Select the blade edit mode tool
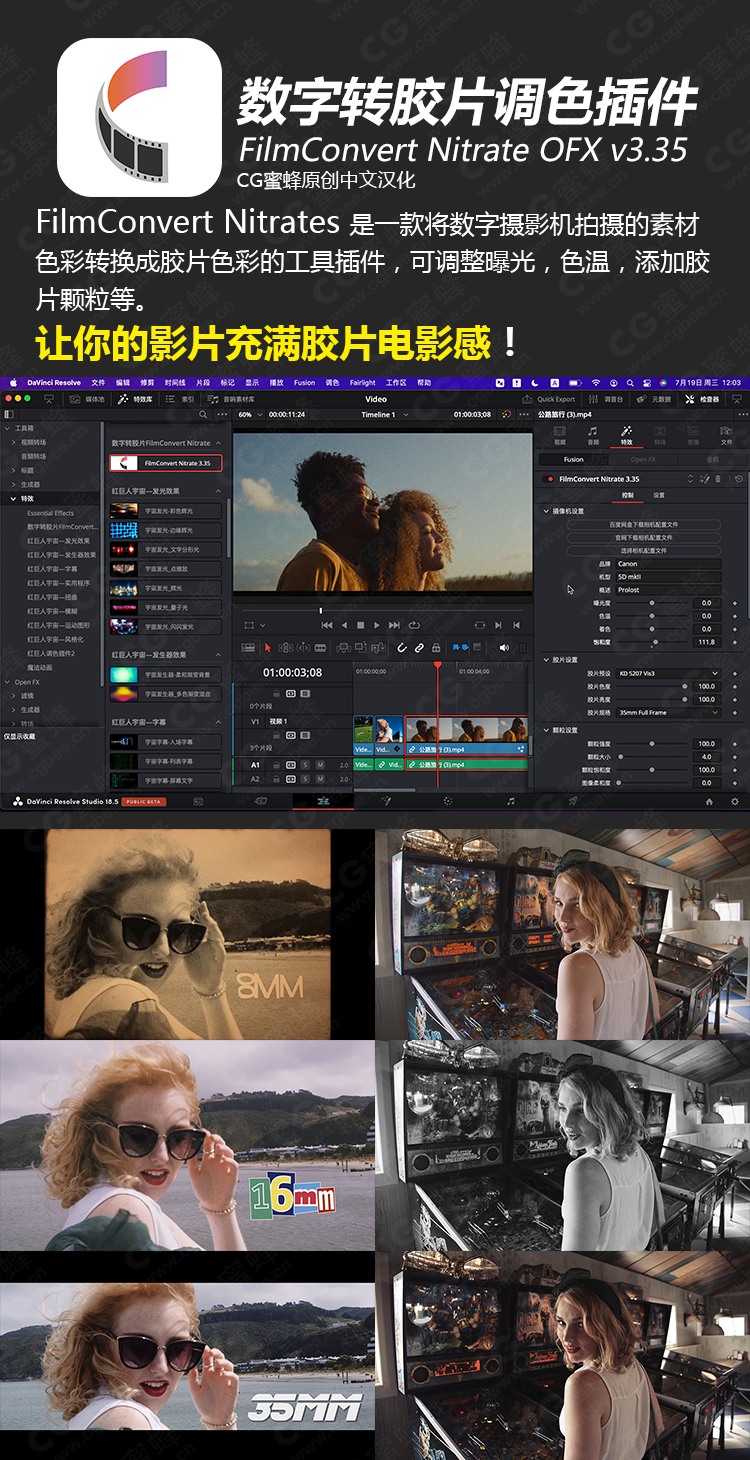This screenshot has height=1460, width=750. [x=320, y=648]
